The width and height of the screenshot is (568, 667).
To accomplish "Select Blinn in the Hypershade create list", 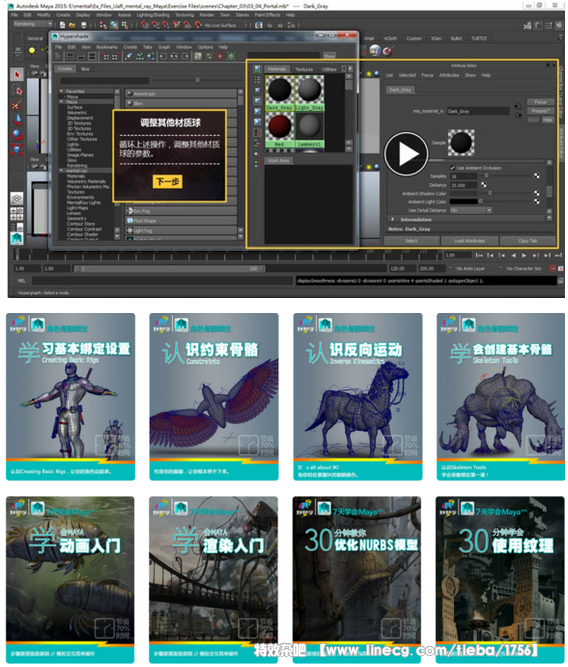I will (x=181, y=103).
